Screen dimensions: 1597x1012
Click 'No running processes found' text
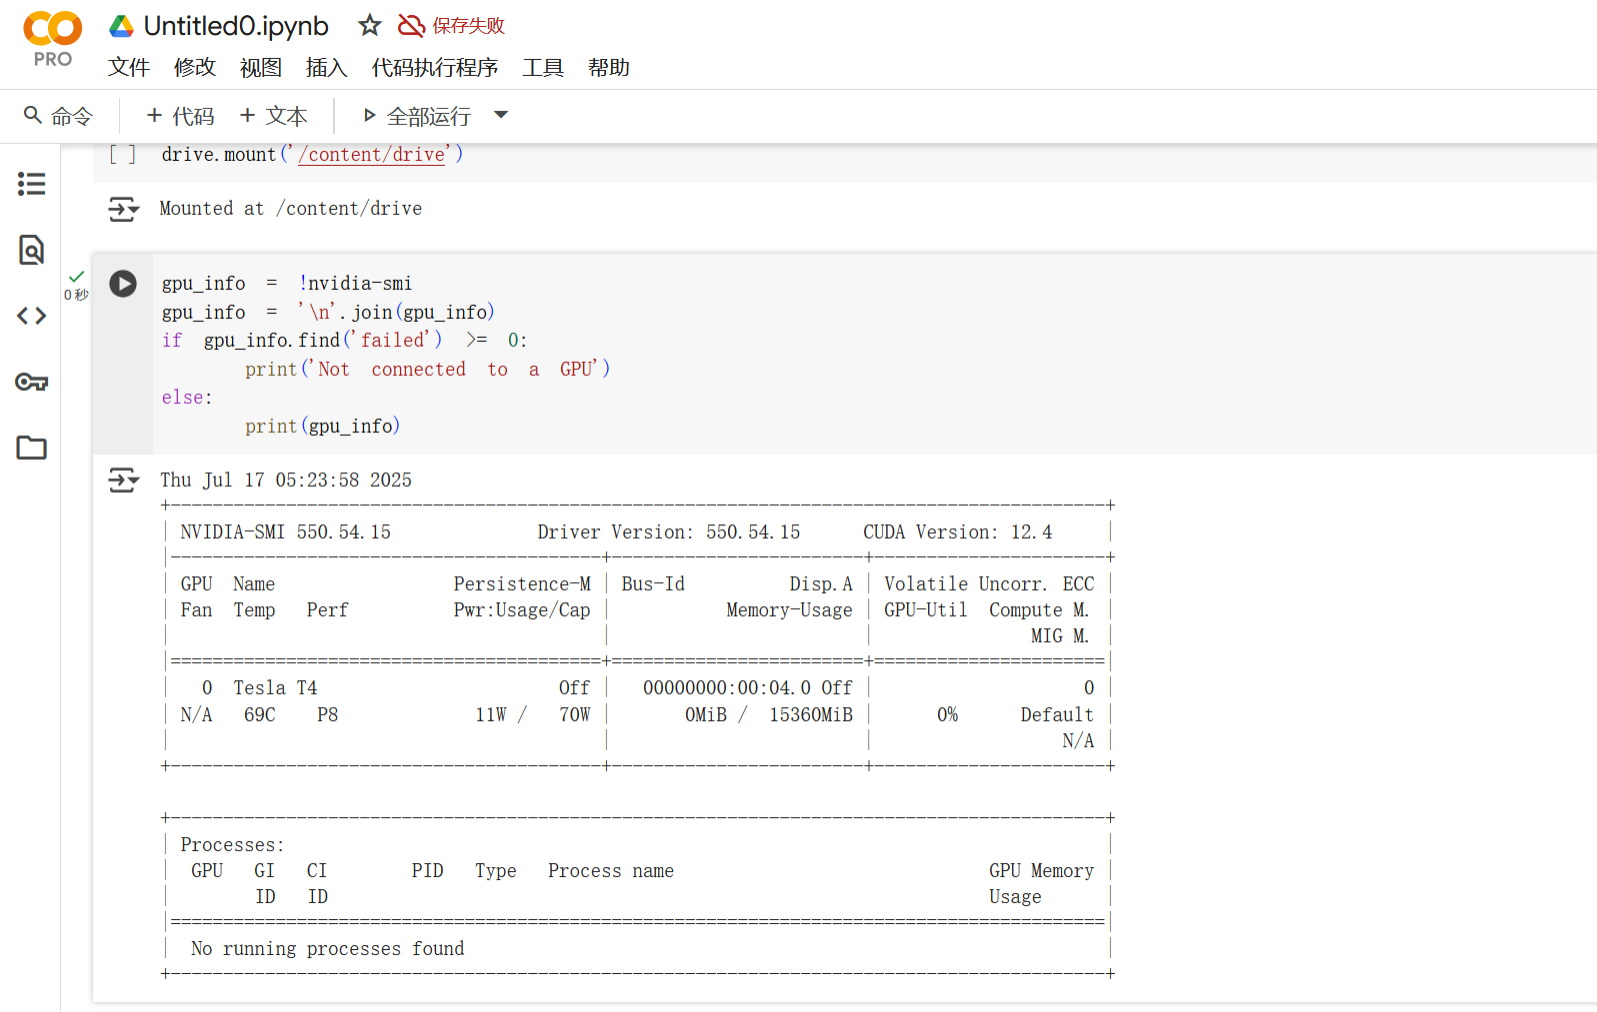click(328, 950)
